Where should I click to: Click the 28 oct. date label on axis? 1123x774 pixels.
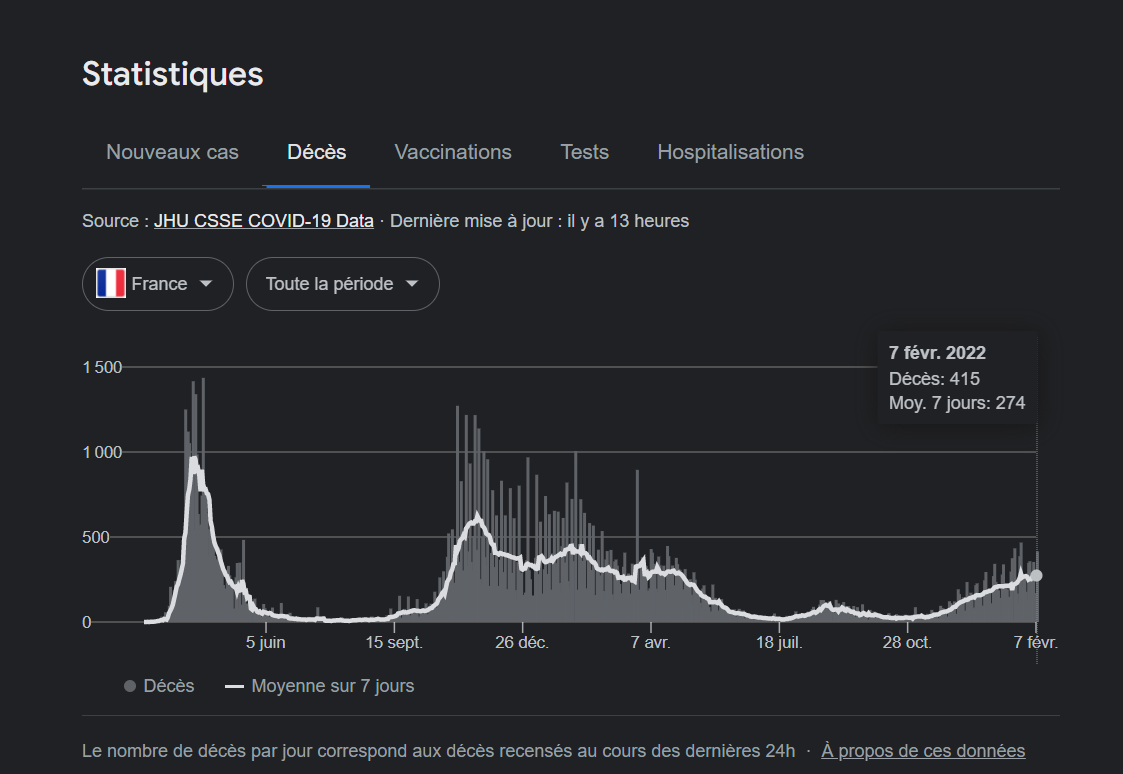point(906,643)
